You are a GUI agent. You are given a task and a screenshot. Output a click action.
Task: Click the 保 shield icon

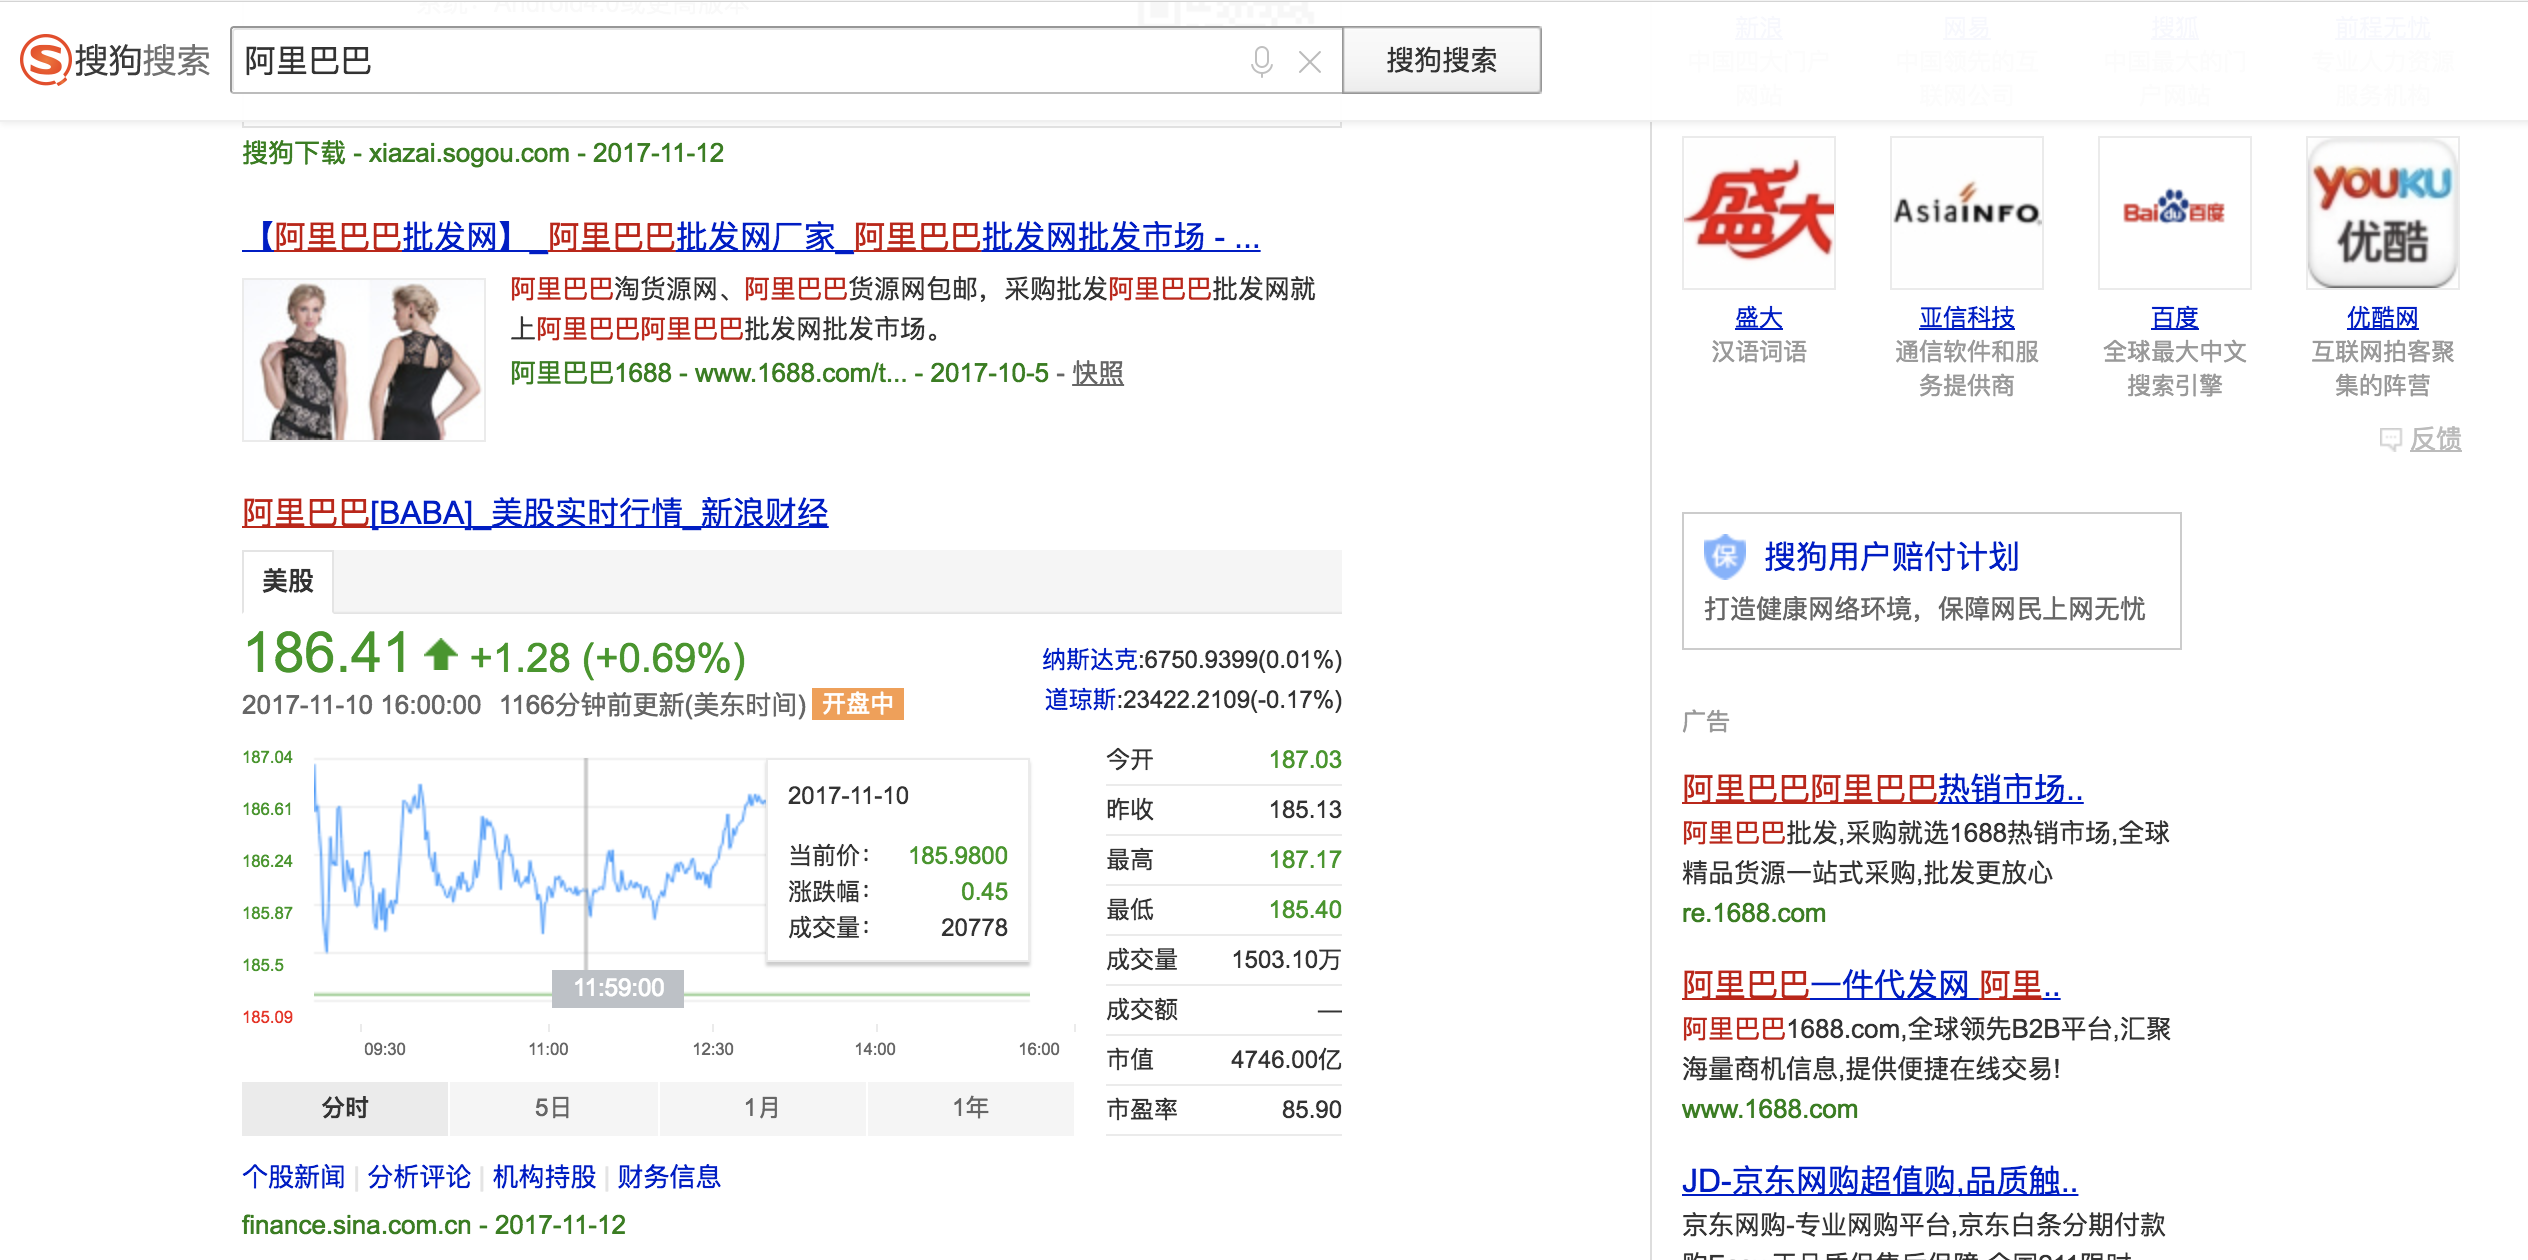click(1725, 557)
